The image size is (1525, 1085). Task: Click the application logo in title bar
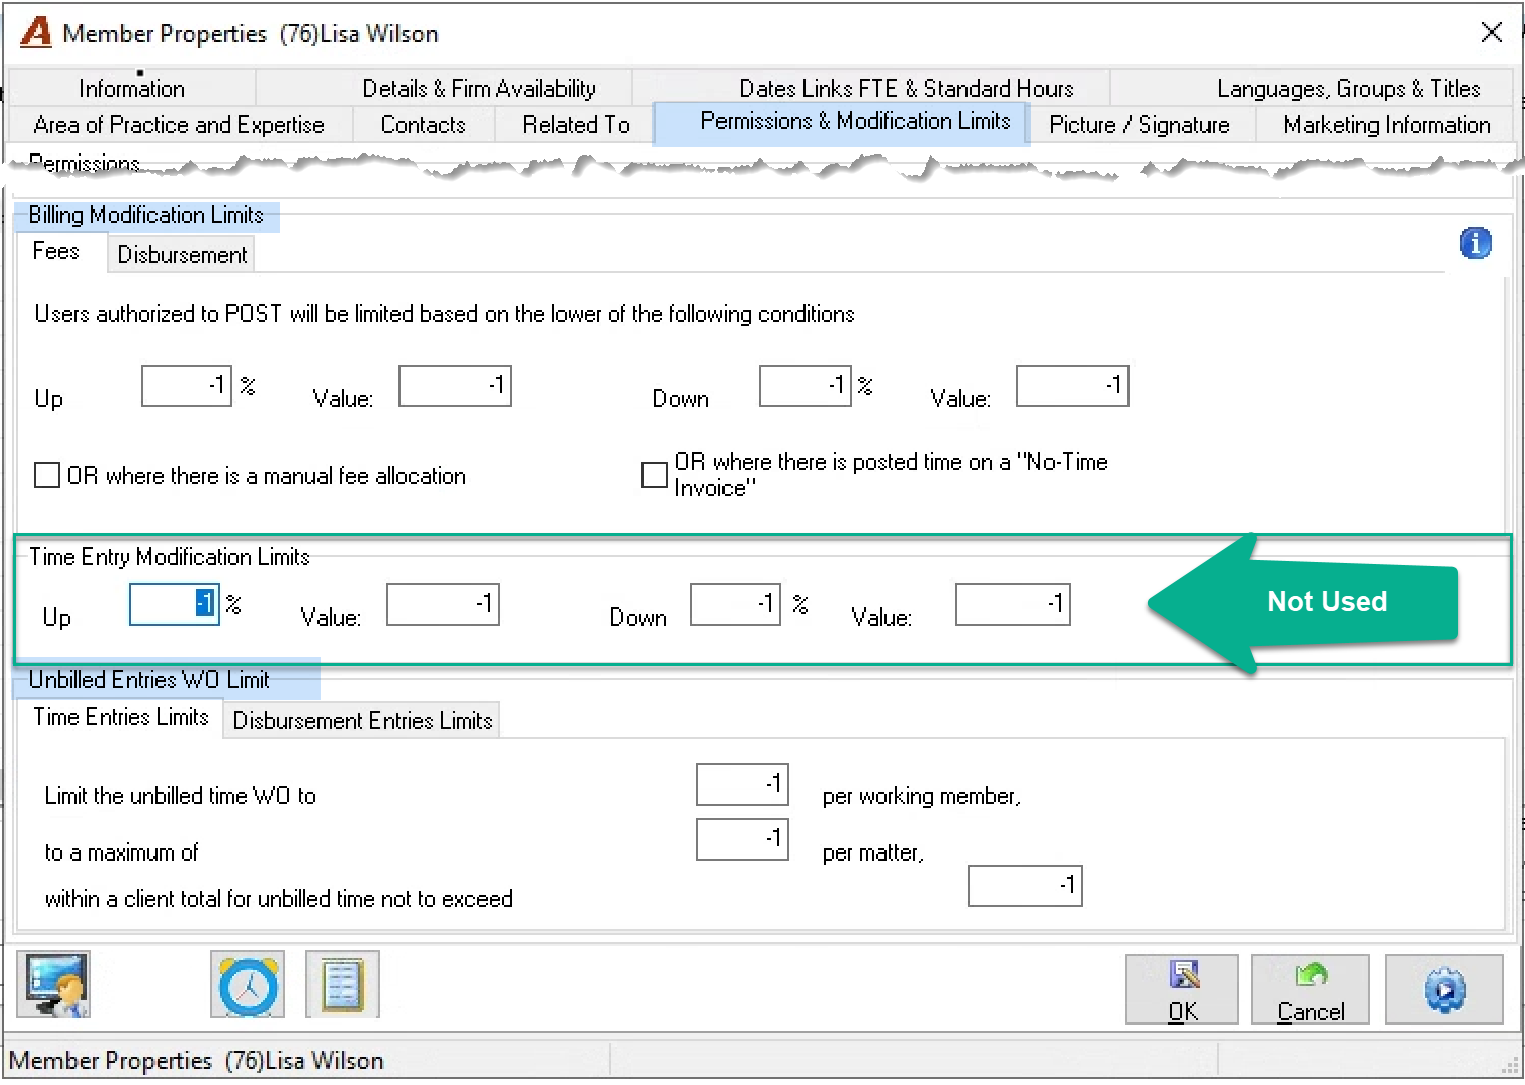coord(36,32)
